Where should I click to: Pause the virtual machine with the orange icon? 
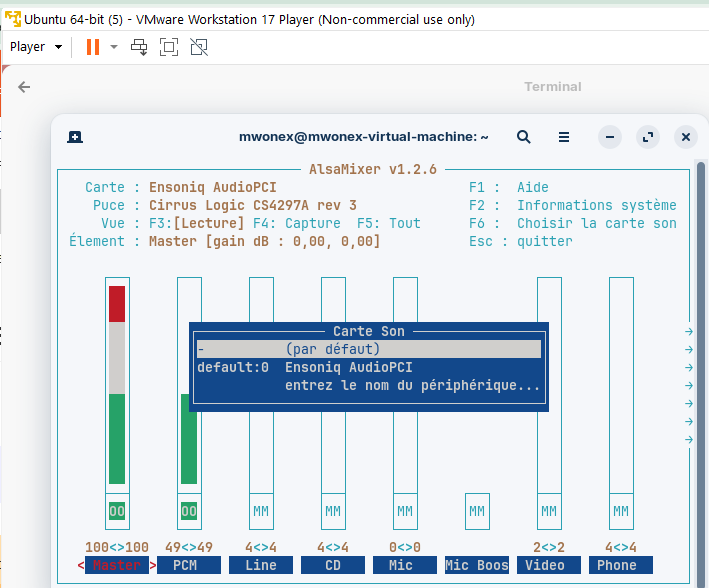93,47
